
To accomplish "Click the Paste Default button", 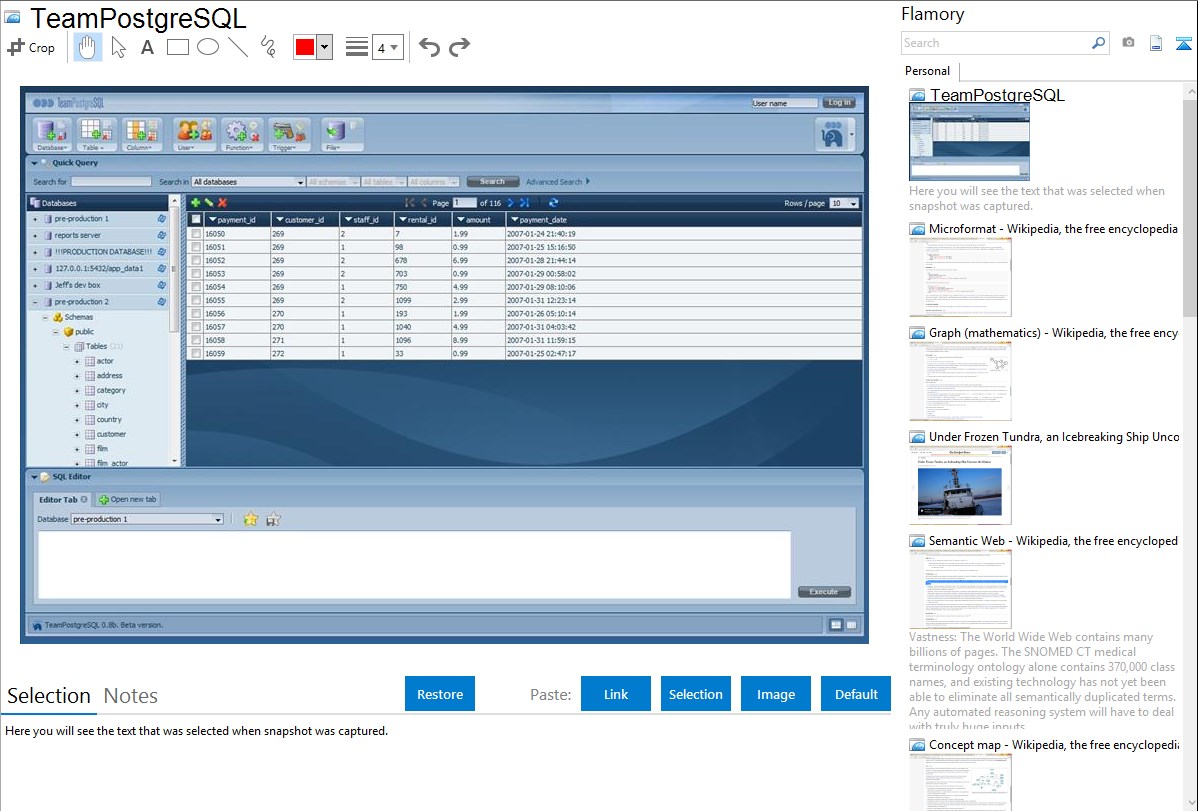I will tap(856, 694).
